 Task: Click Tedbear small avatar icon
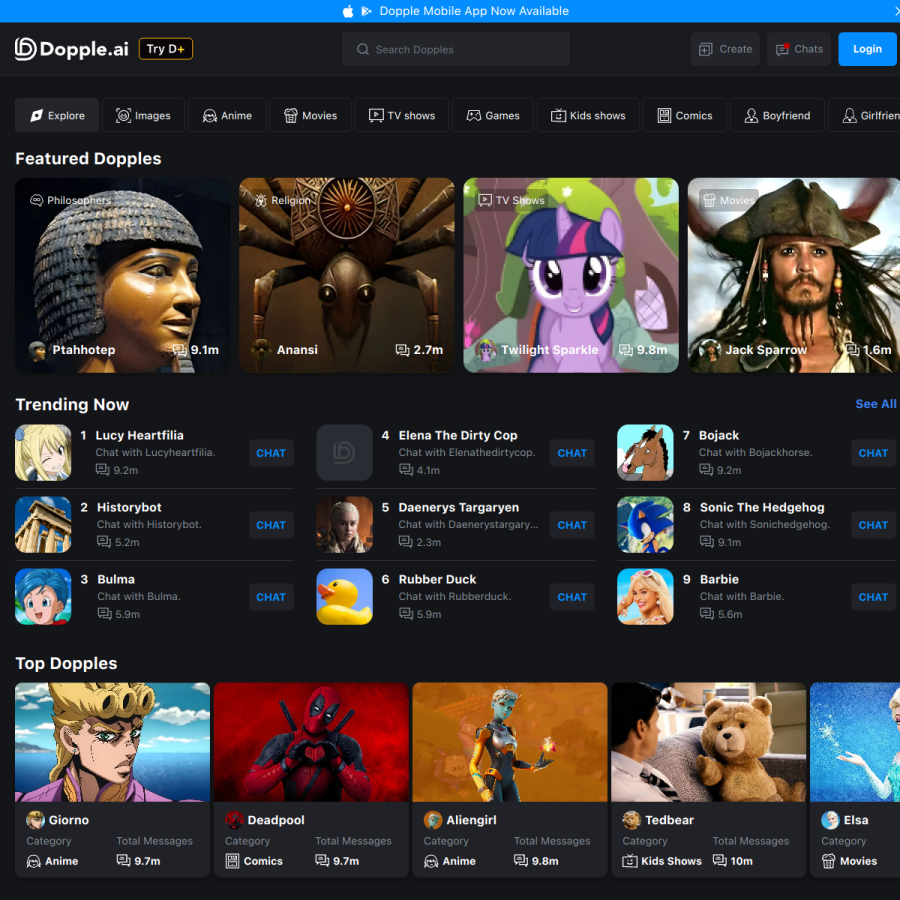pyautogui.click(x=631, y=820)
